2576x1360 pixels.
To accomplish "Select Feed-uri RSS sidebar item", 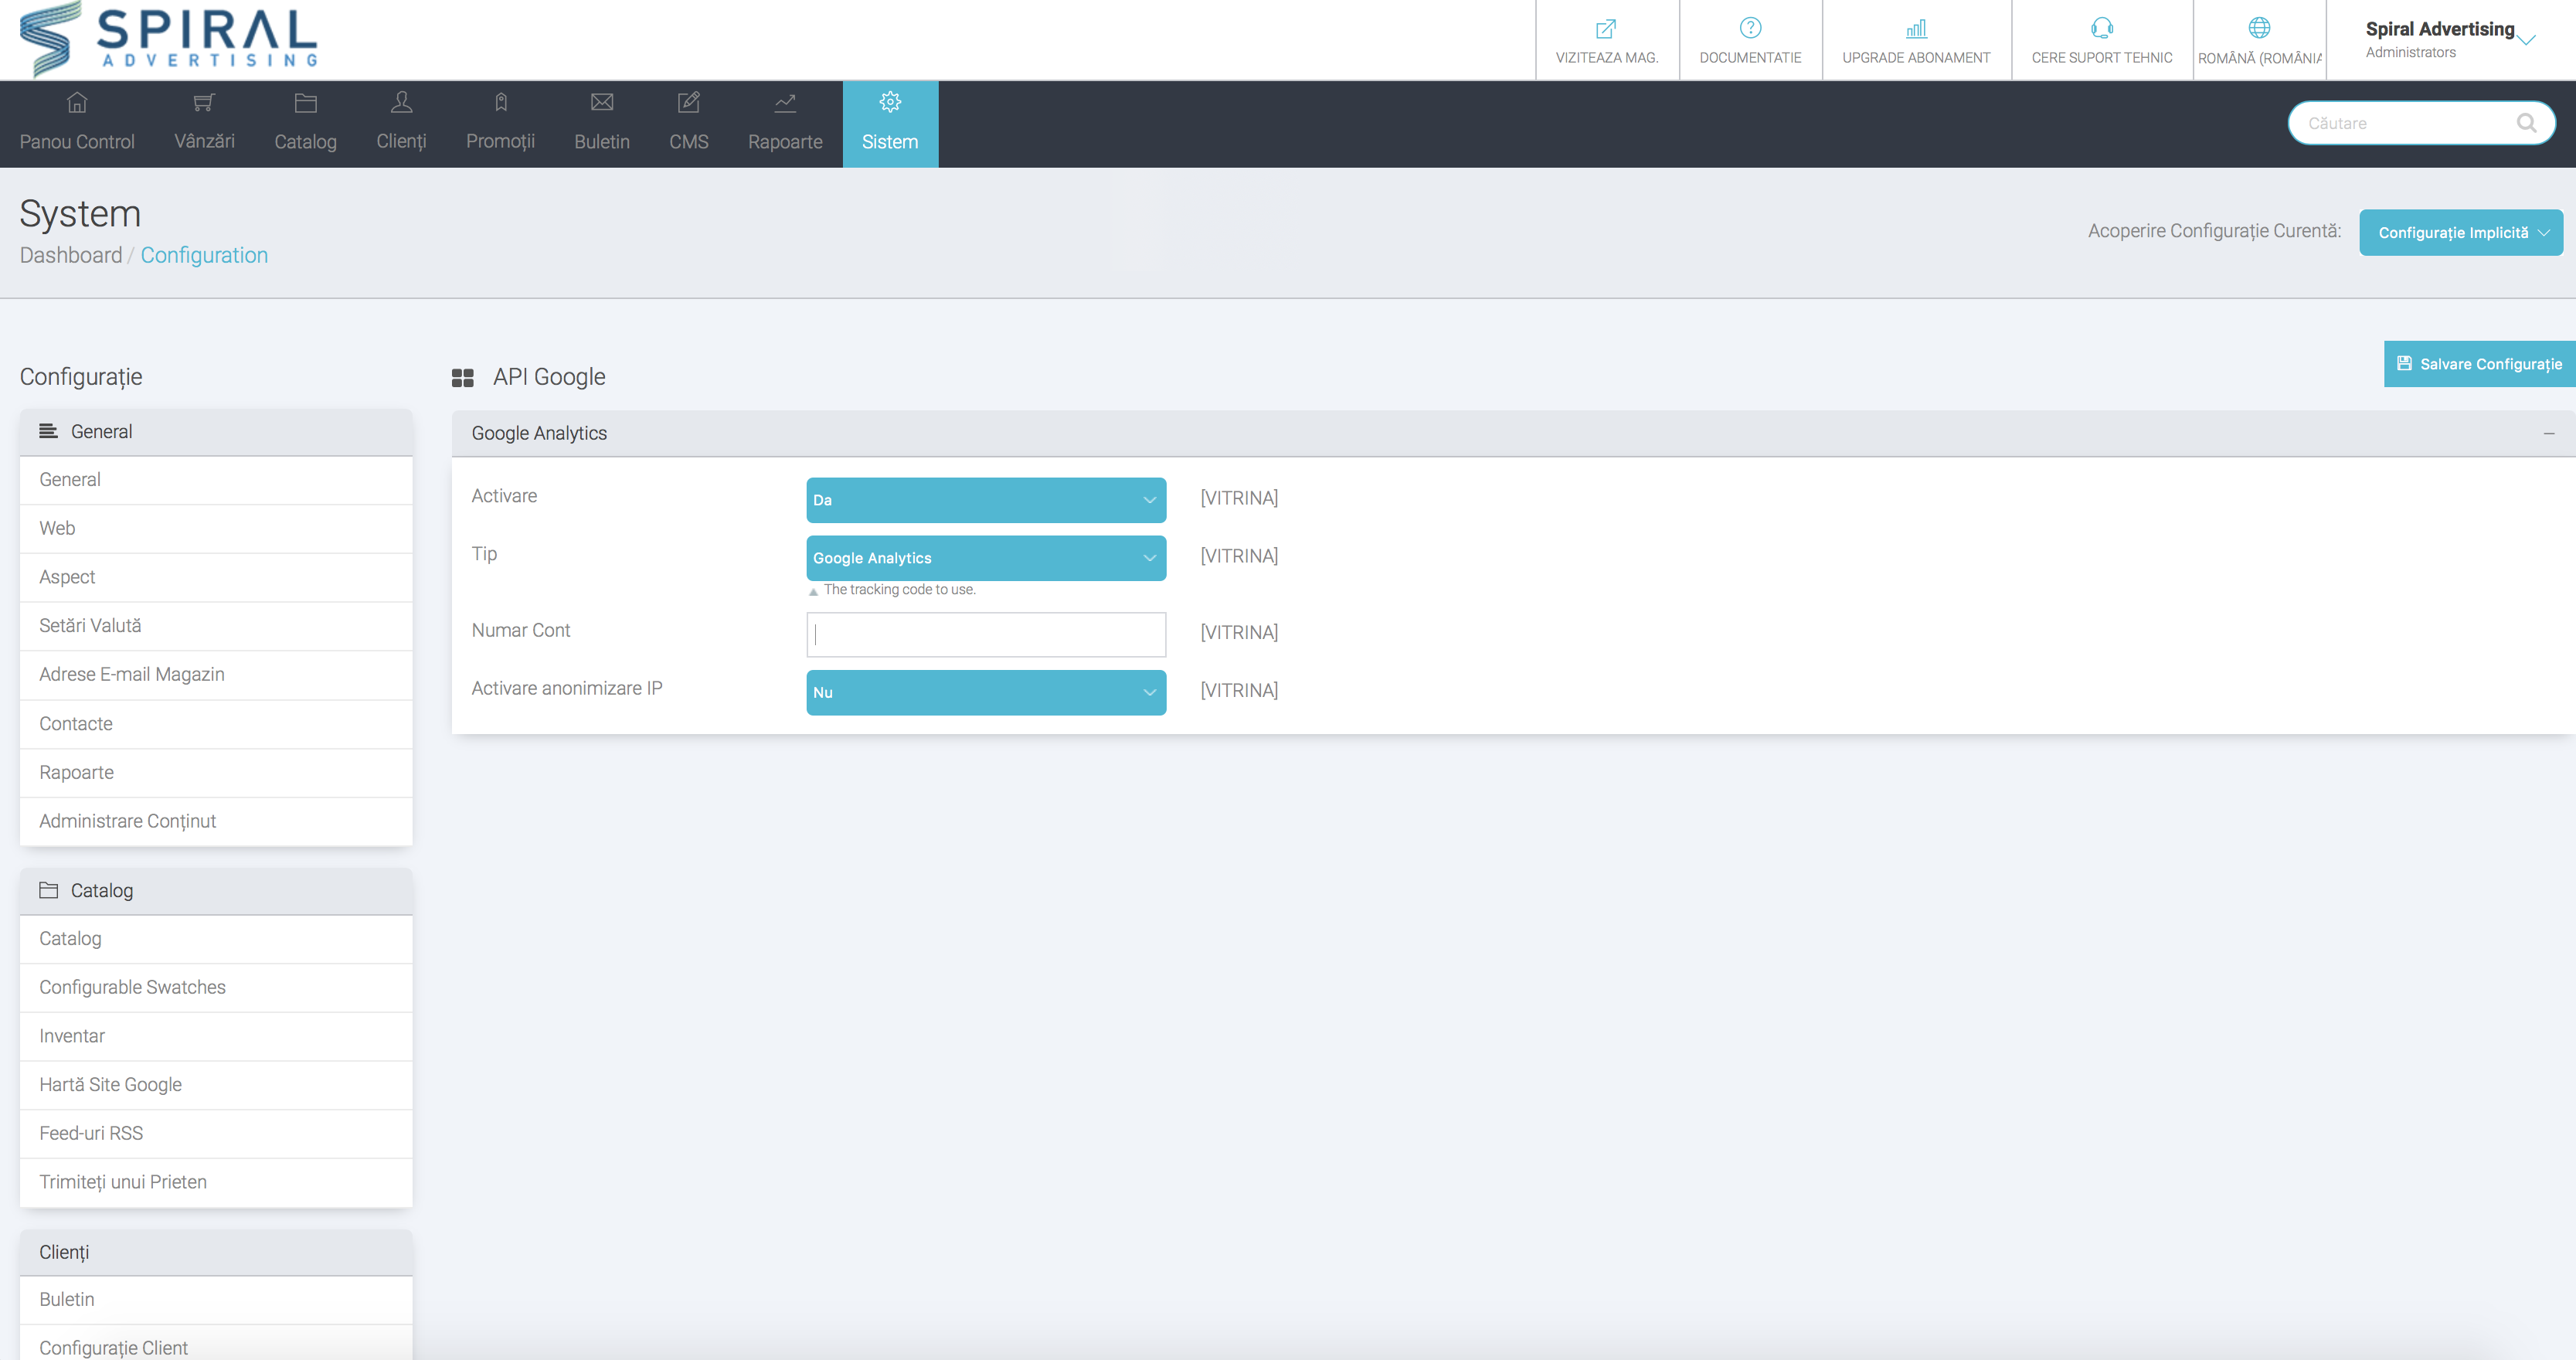I will tap(216, 1134).
